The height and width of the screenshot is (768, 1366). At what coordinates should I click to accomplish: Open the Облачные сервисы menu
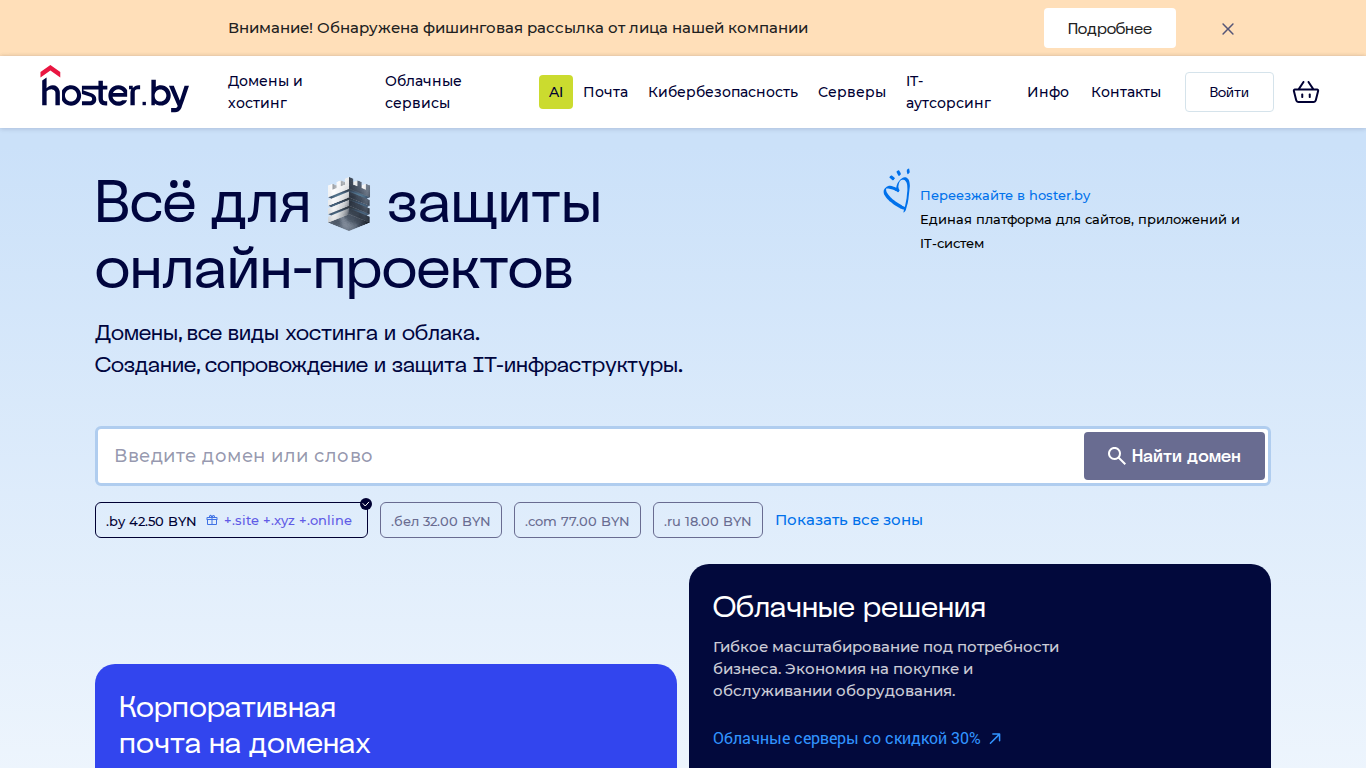[423, 92]
